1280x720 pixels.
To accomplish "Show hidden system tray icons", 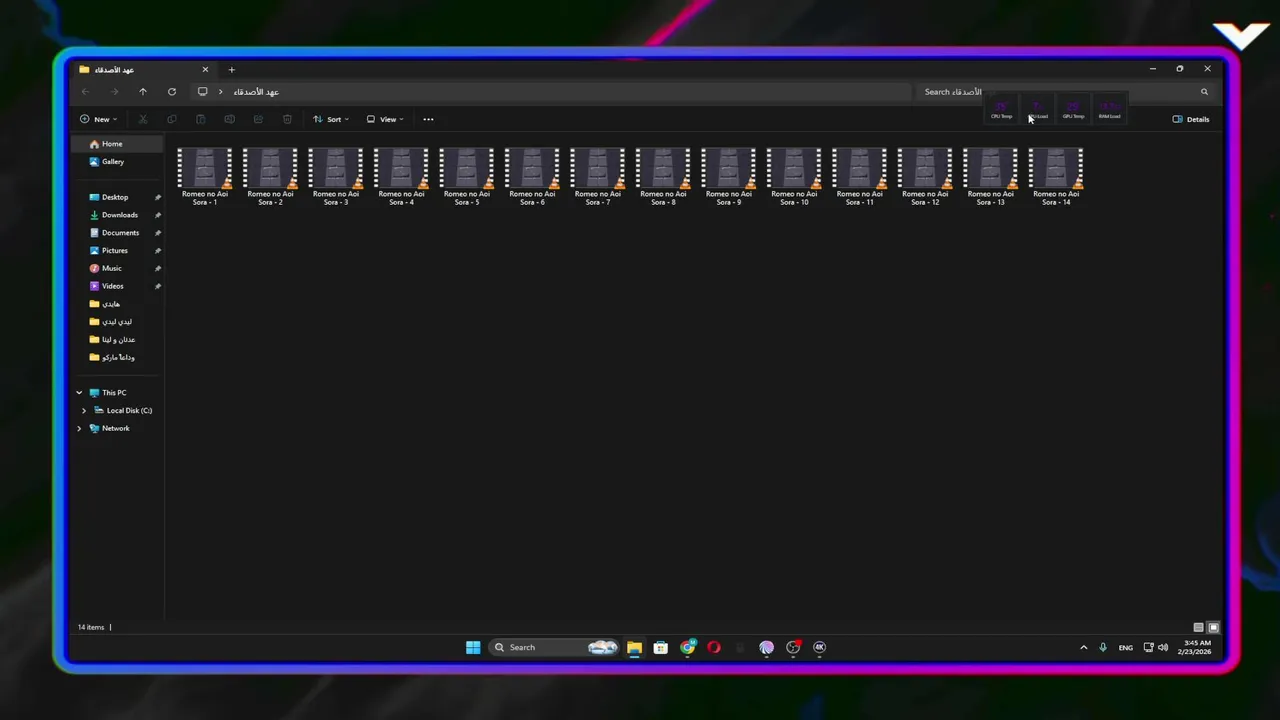I will pyautogui.click(x=1083, y=647).
